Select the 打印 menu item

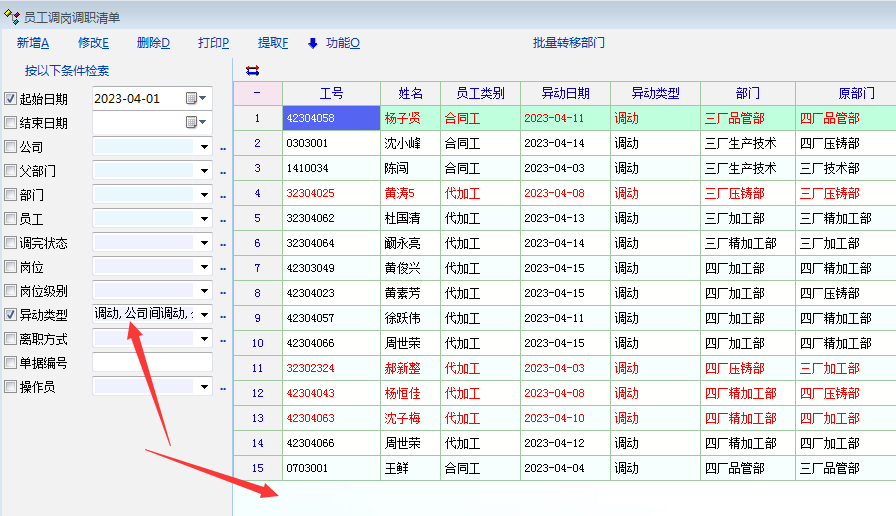pyautogui.click(x=213, y=43)
